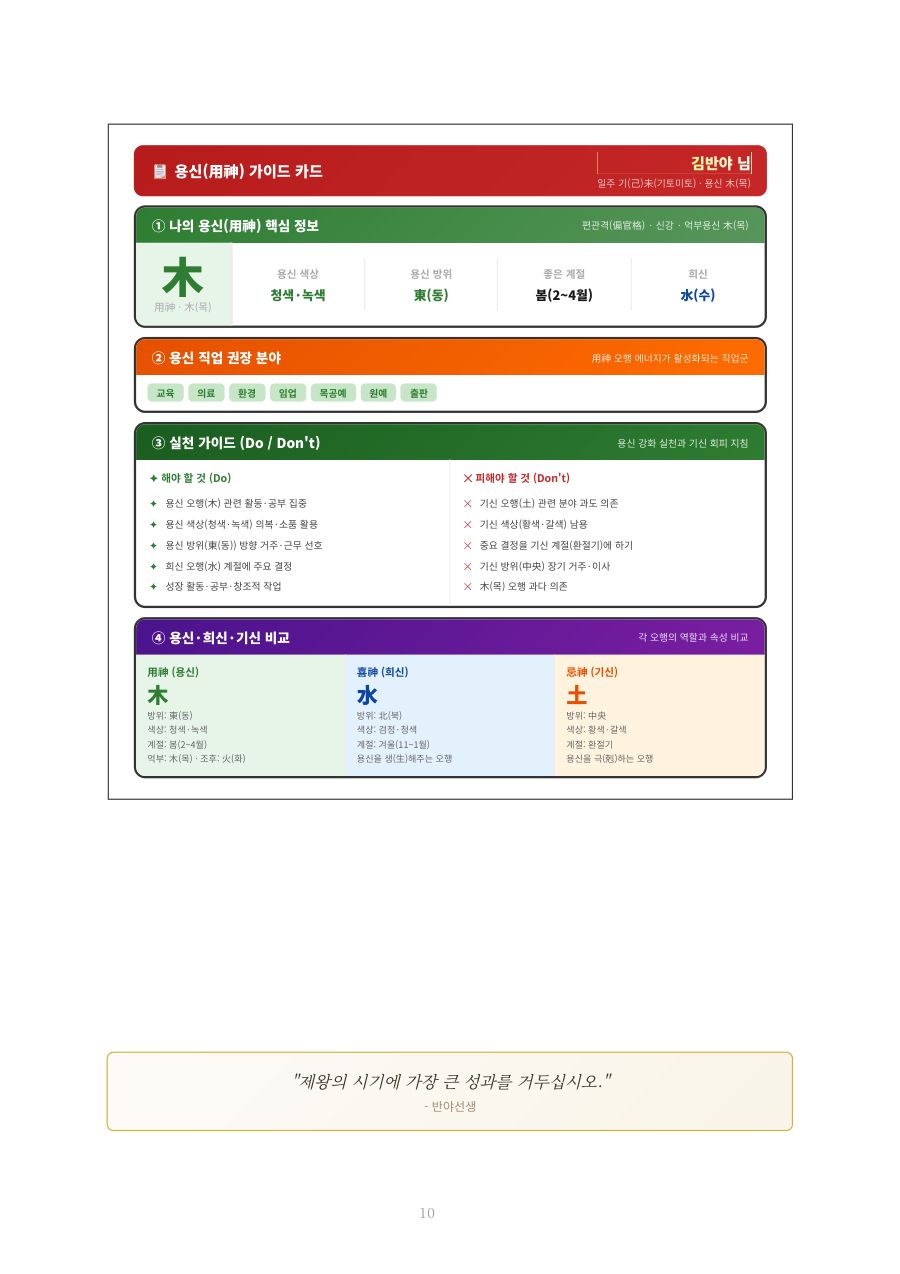This screenshot has height=1274, width=900.
Task: Click the 봄(2~4월) season value
Action: 564,295
